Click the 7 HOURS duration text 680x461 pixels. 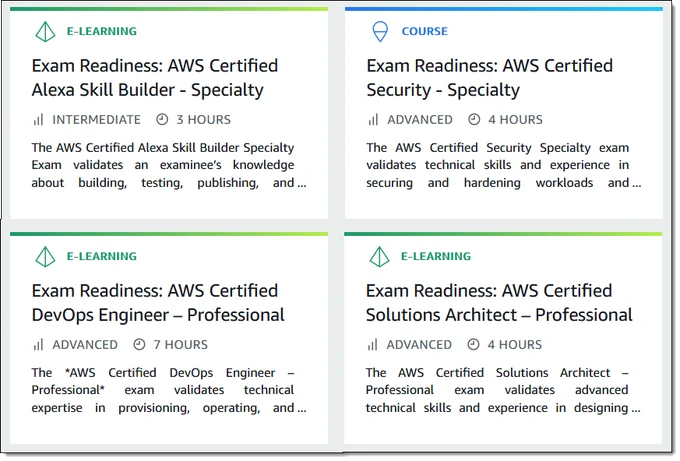click(x=180, y=345)
